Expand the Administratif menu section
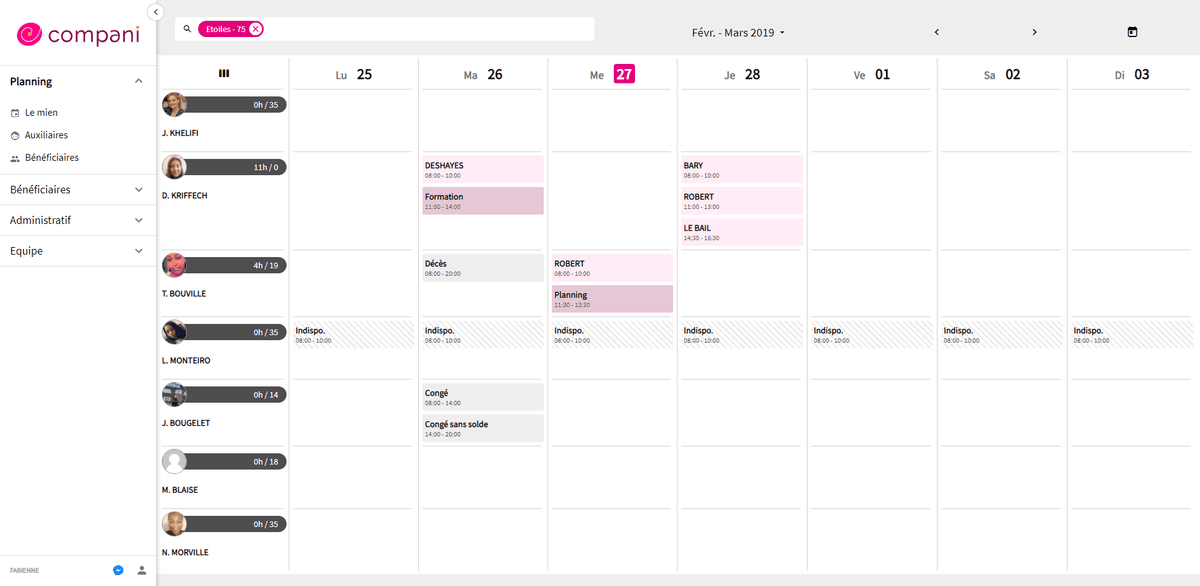This screenshot has width=1200, height=586. pyautogui.click(x=138, y=220)
